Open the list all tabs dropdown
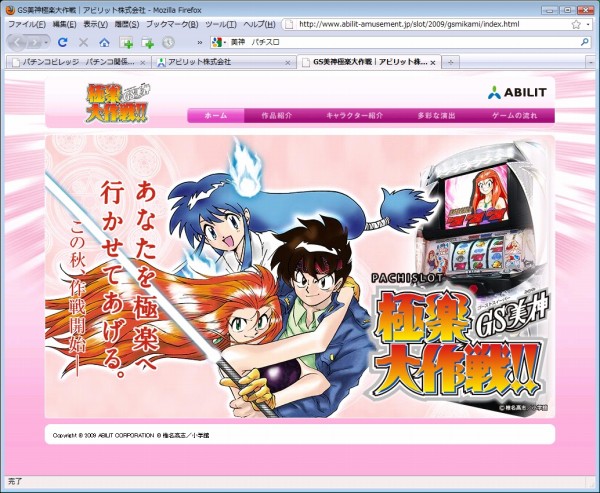The image size is (600, 493). click(x=590, y=62)
